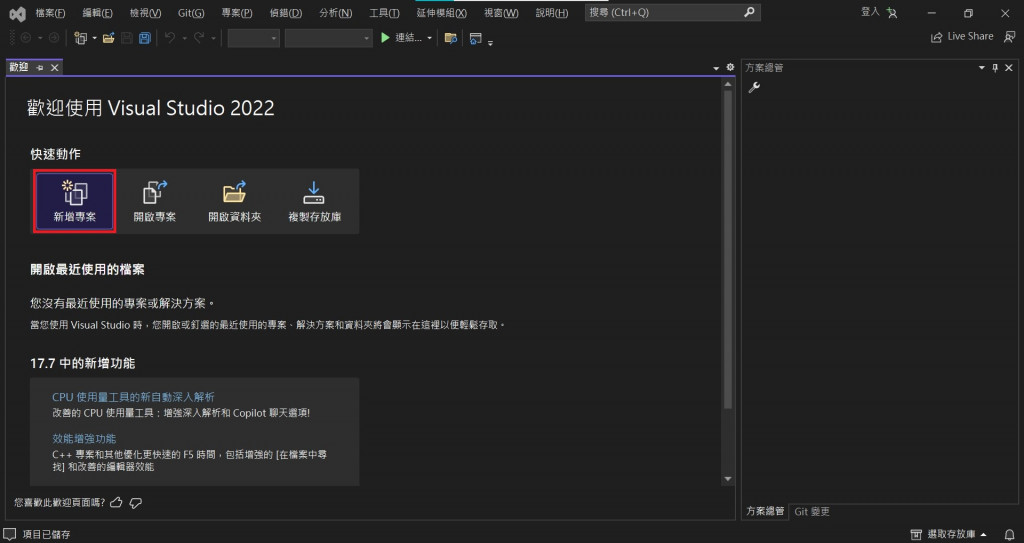Click the navigate forward toolbar arrow
Viewport: 1024px width, 543px height.
pos(54,39)
